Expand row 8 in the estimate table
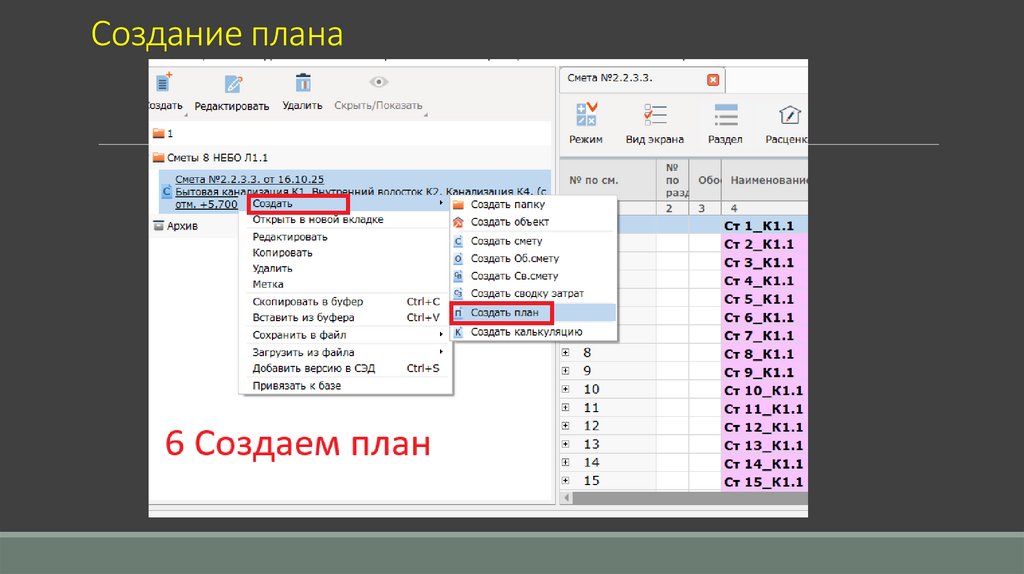The image size is (1024, 574). tap(566, 353)
